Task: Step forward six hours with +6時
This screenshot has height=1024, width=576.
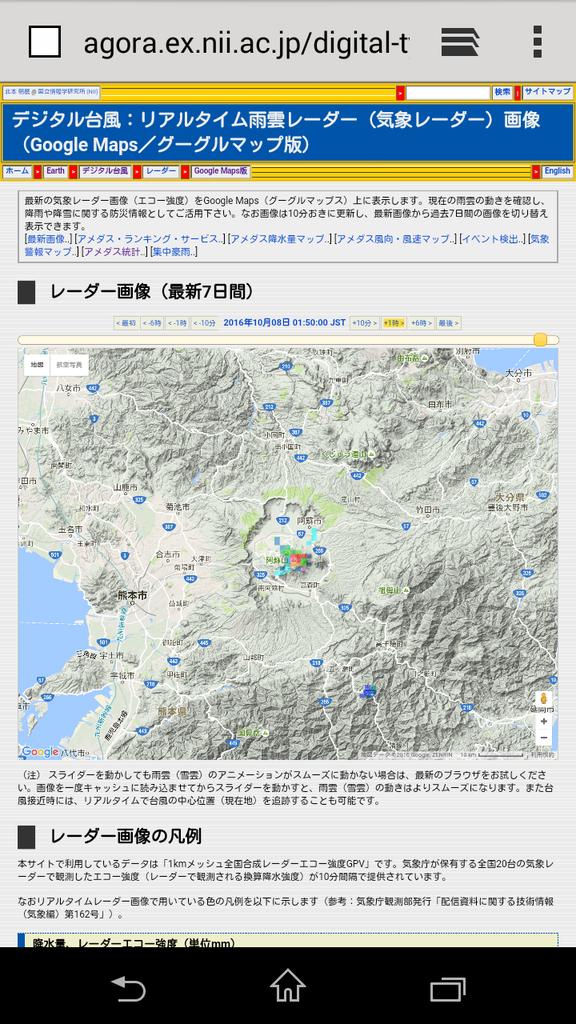Action: pos(422,323)
